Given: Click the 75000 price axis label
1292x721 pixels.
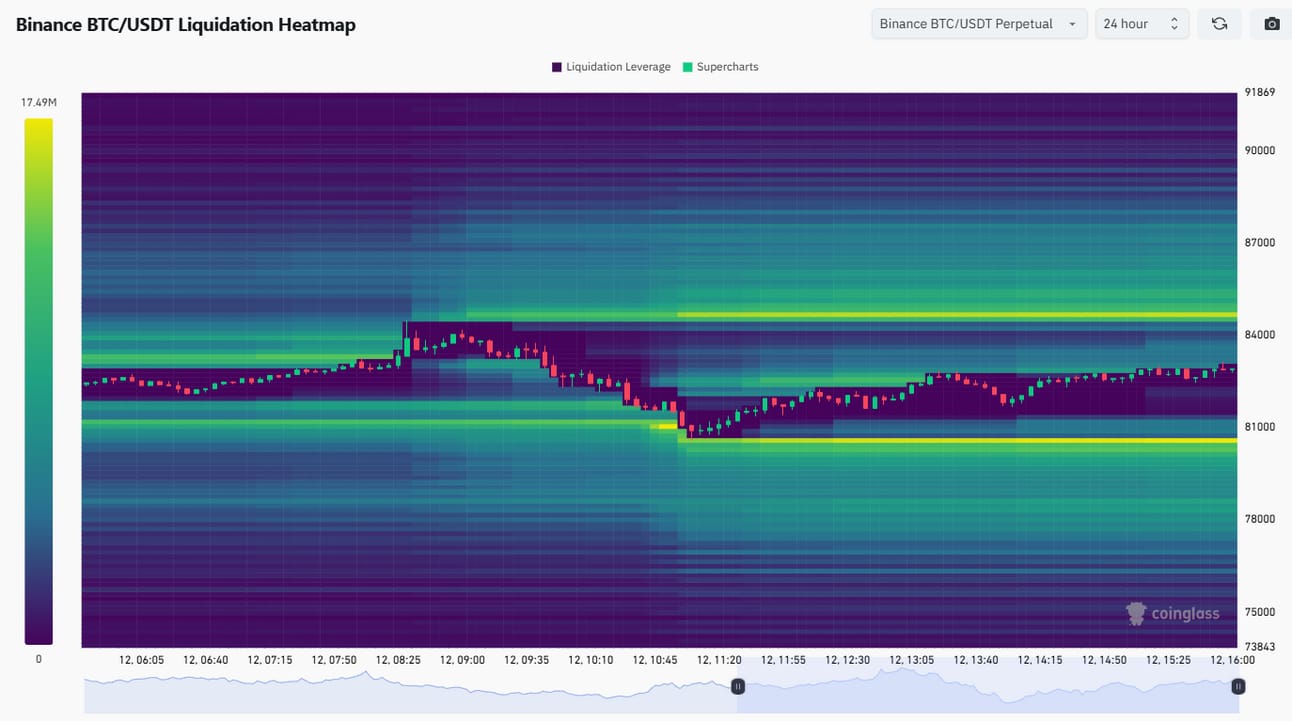Looking at the screenshot, I should [1259, 612].
